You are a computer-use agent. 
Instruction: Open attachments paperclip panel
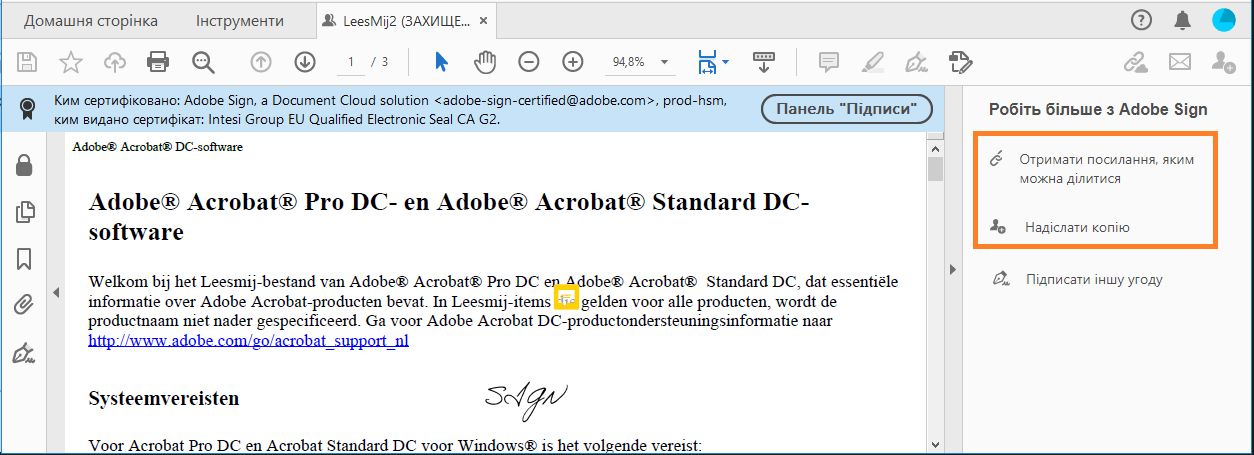(24, 305)
